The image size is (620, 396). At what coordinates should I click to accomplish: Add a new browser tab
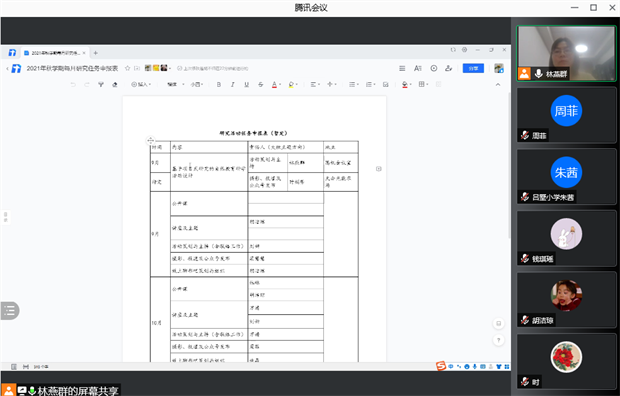[95, 53]
